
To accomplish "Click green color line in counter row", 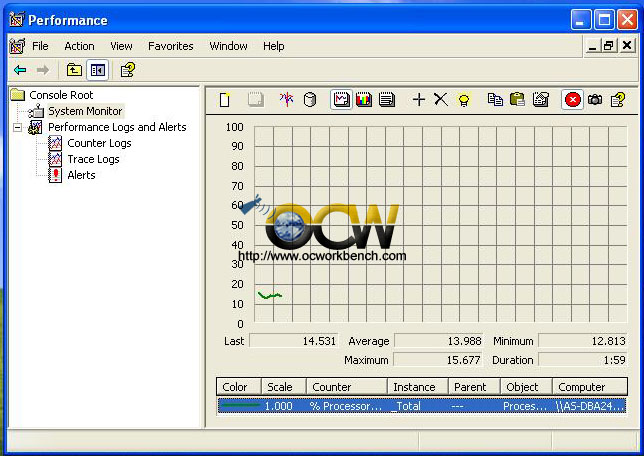I will point(239,406).
